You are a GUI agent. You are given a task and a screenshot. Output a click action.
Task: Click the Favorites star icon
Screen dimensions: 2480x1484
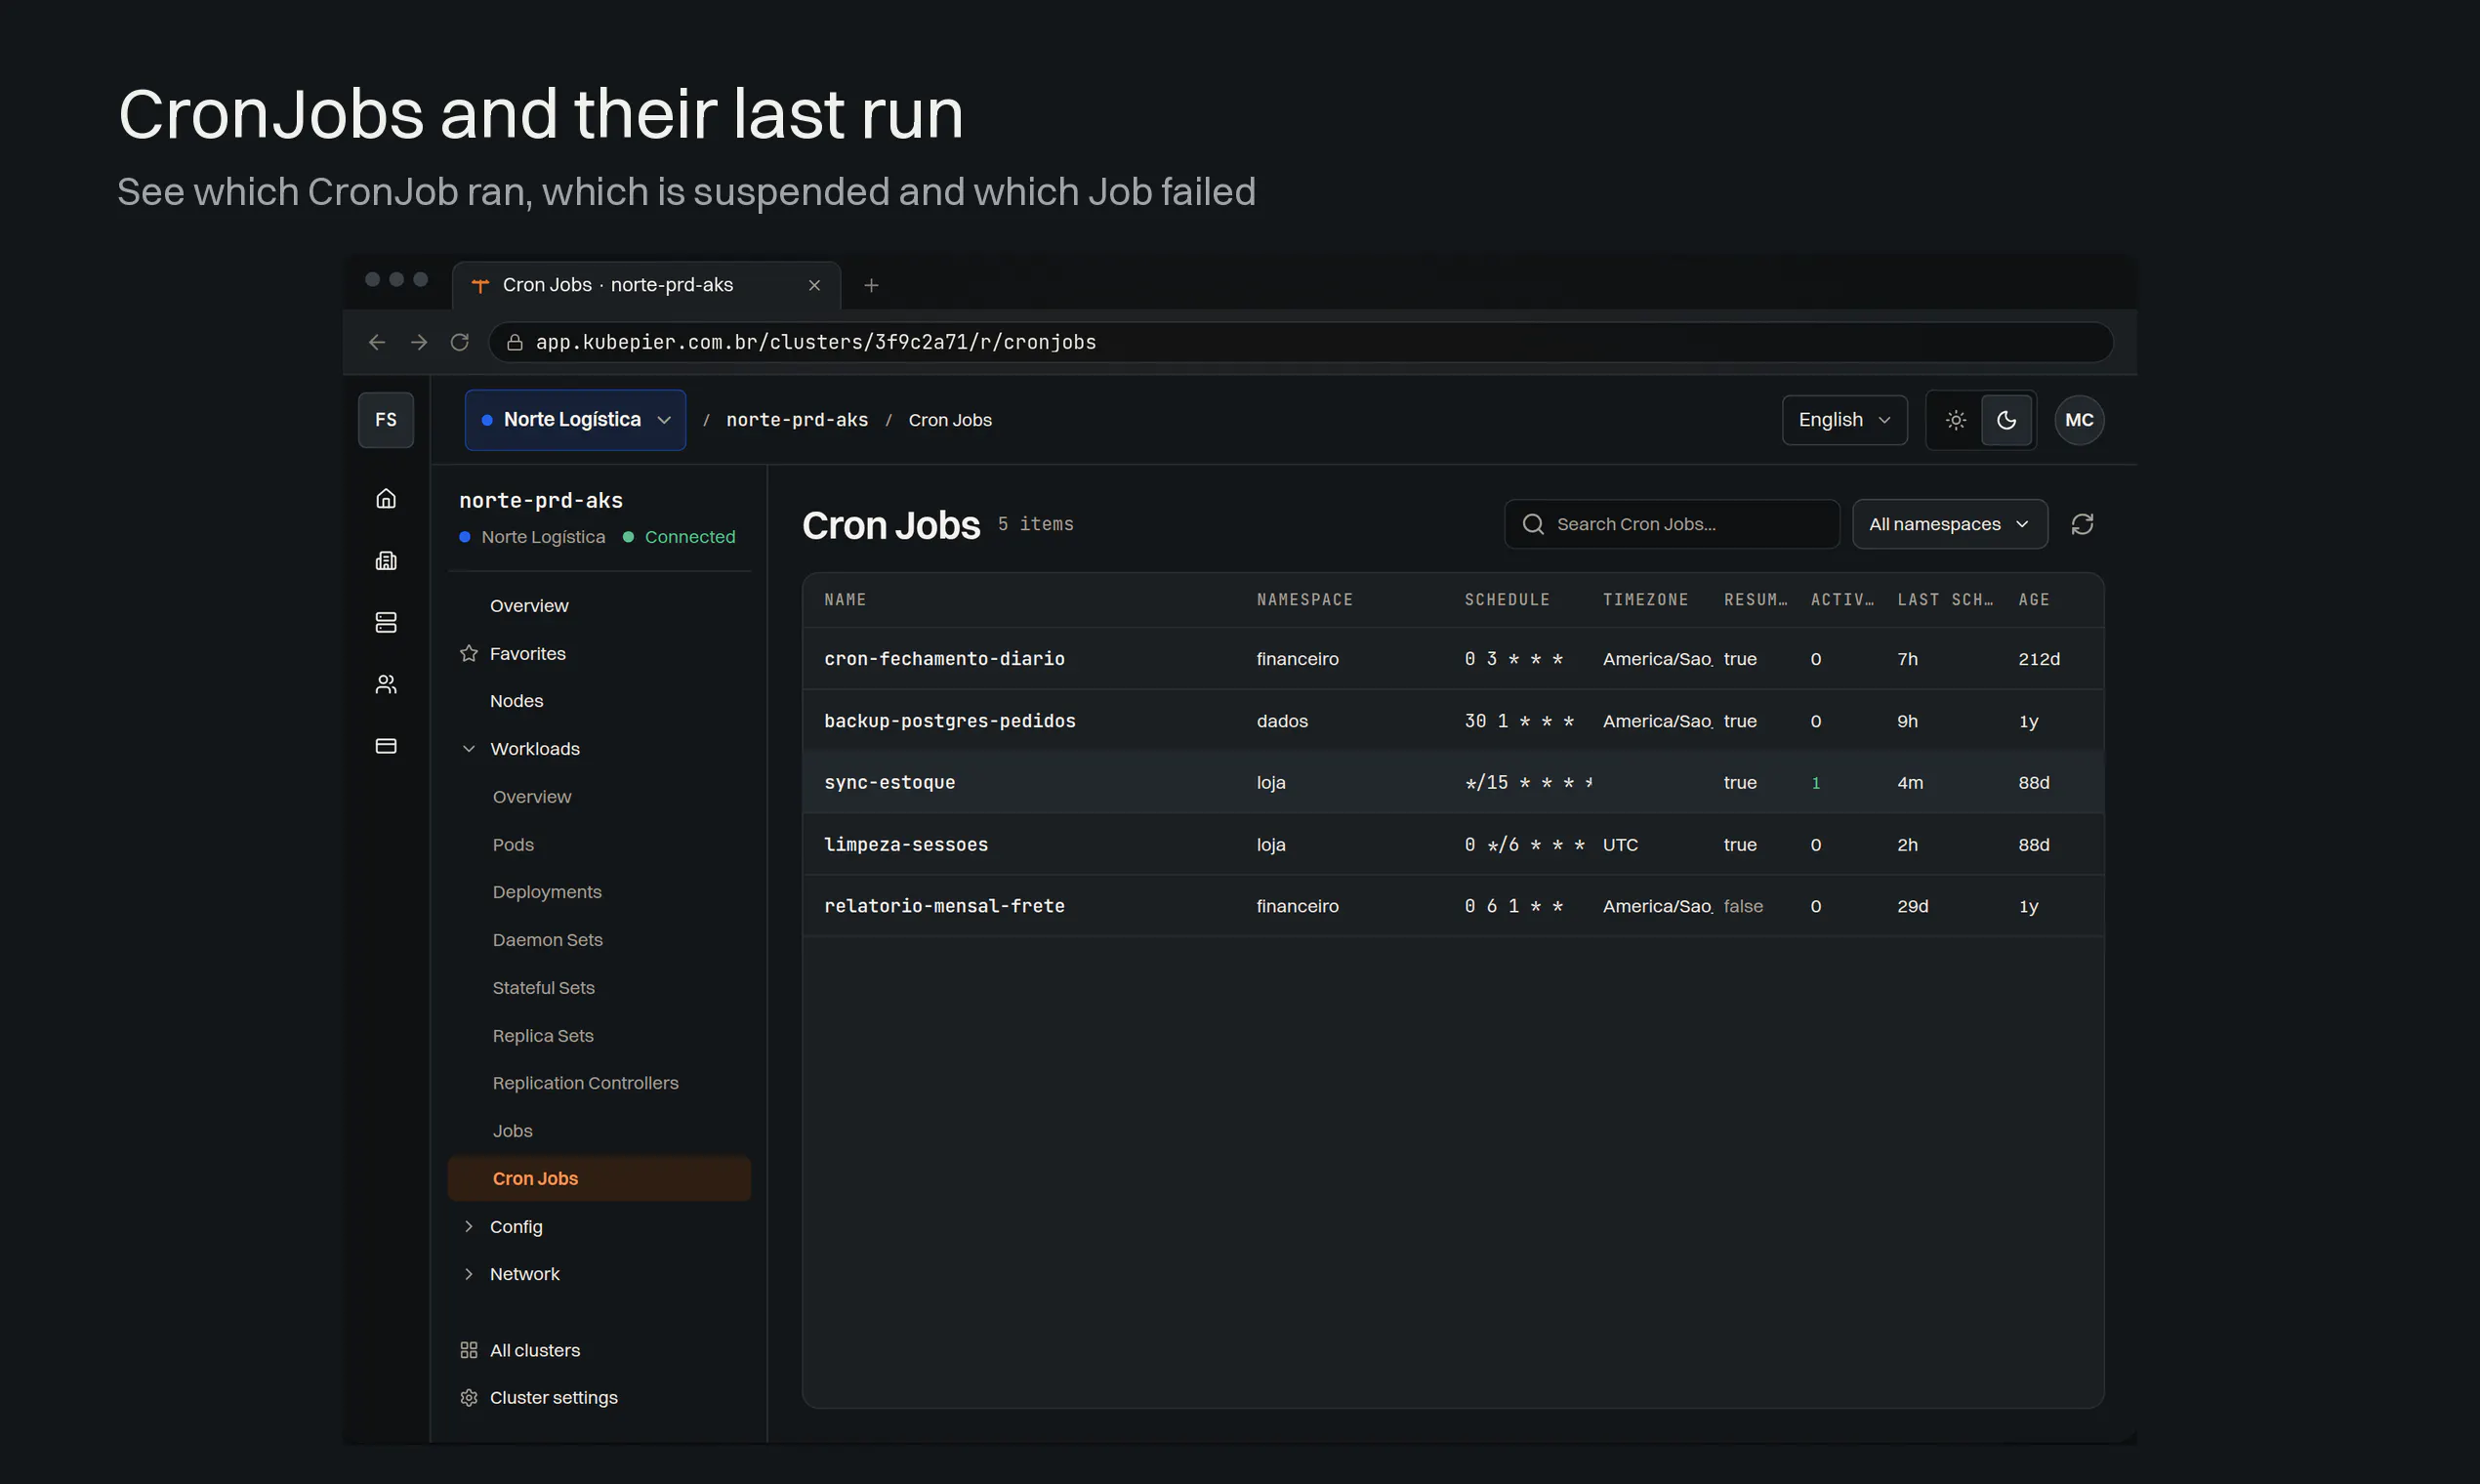(x=469, y=653)
